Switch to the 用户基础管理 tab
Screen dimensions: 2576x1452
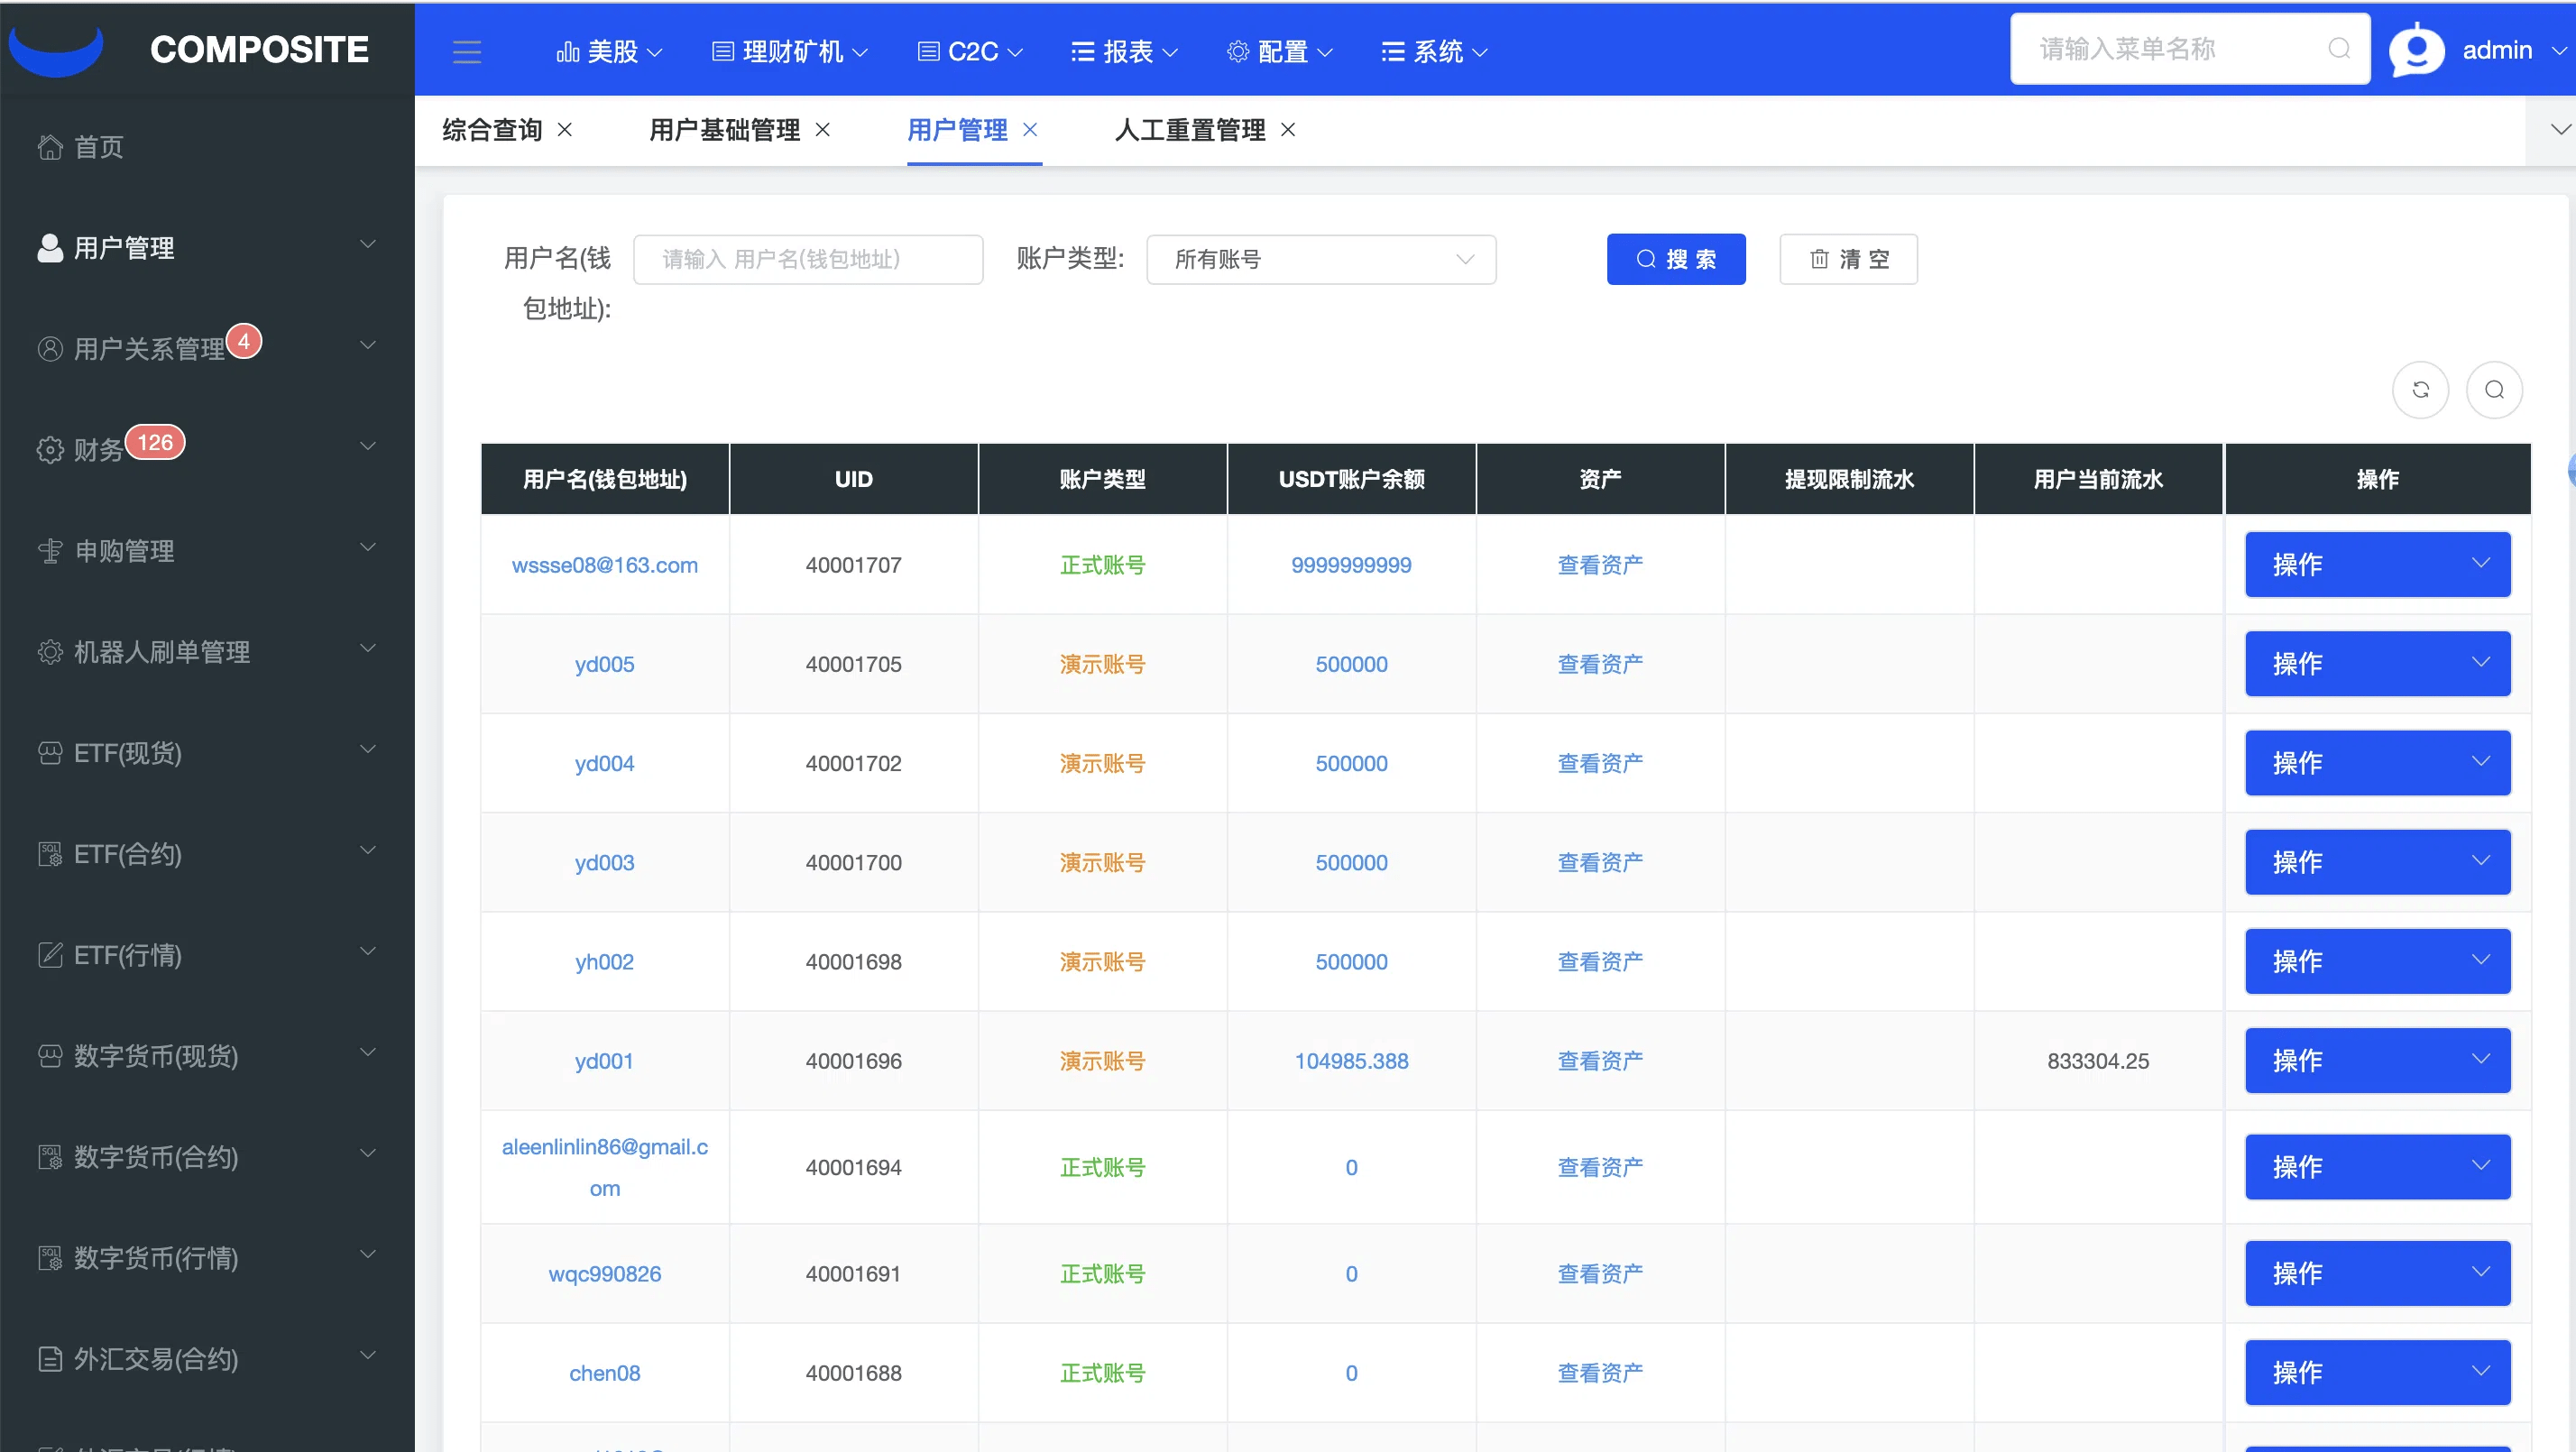coord(724,130)
